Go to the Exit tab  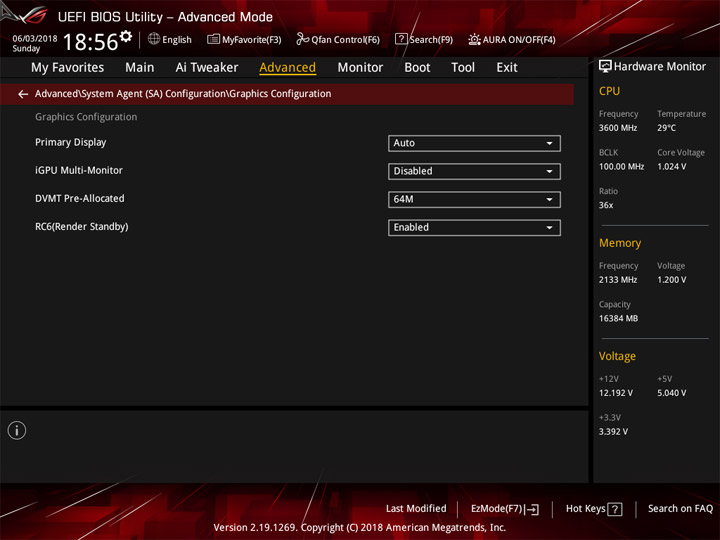(506, 68)
